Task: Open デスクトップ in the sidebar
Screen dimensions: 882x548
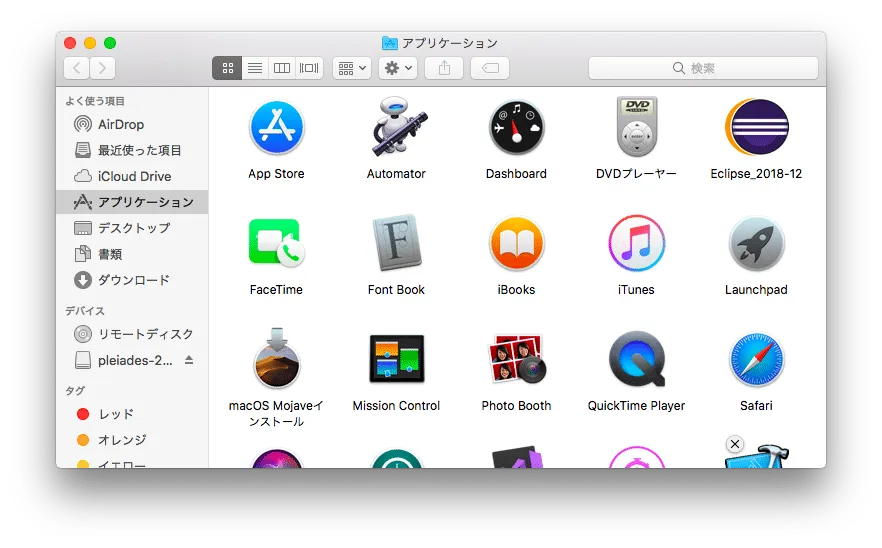Action: 132,228
